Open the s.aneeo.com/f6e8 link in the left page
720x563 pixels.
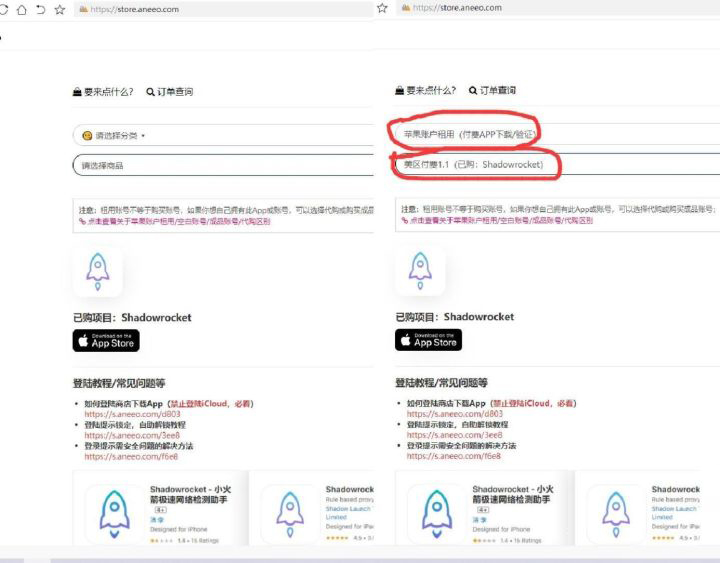[117, 456]
